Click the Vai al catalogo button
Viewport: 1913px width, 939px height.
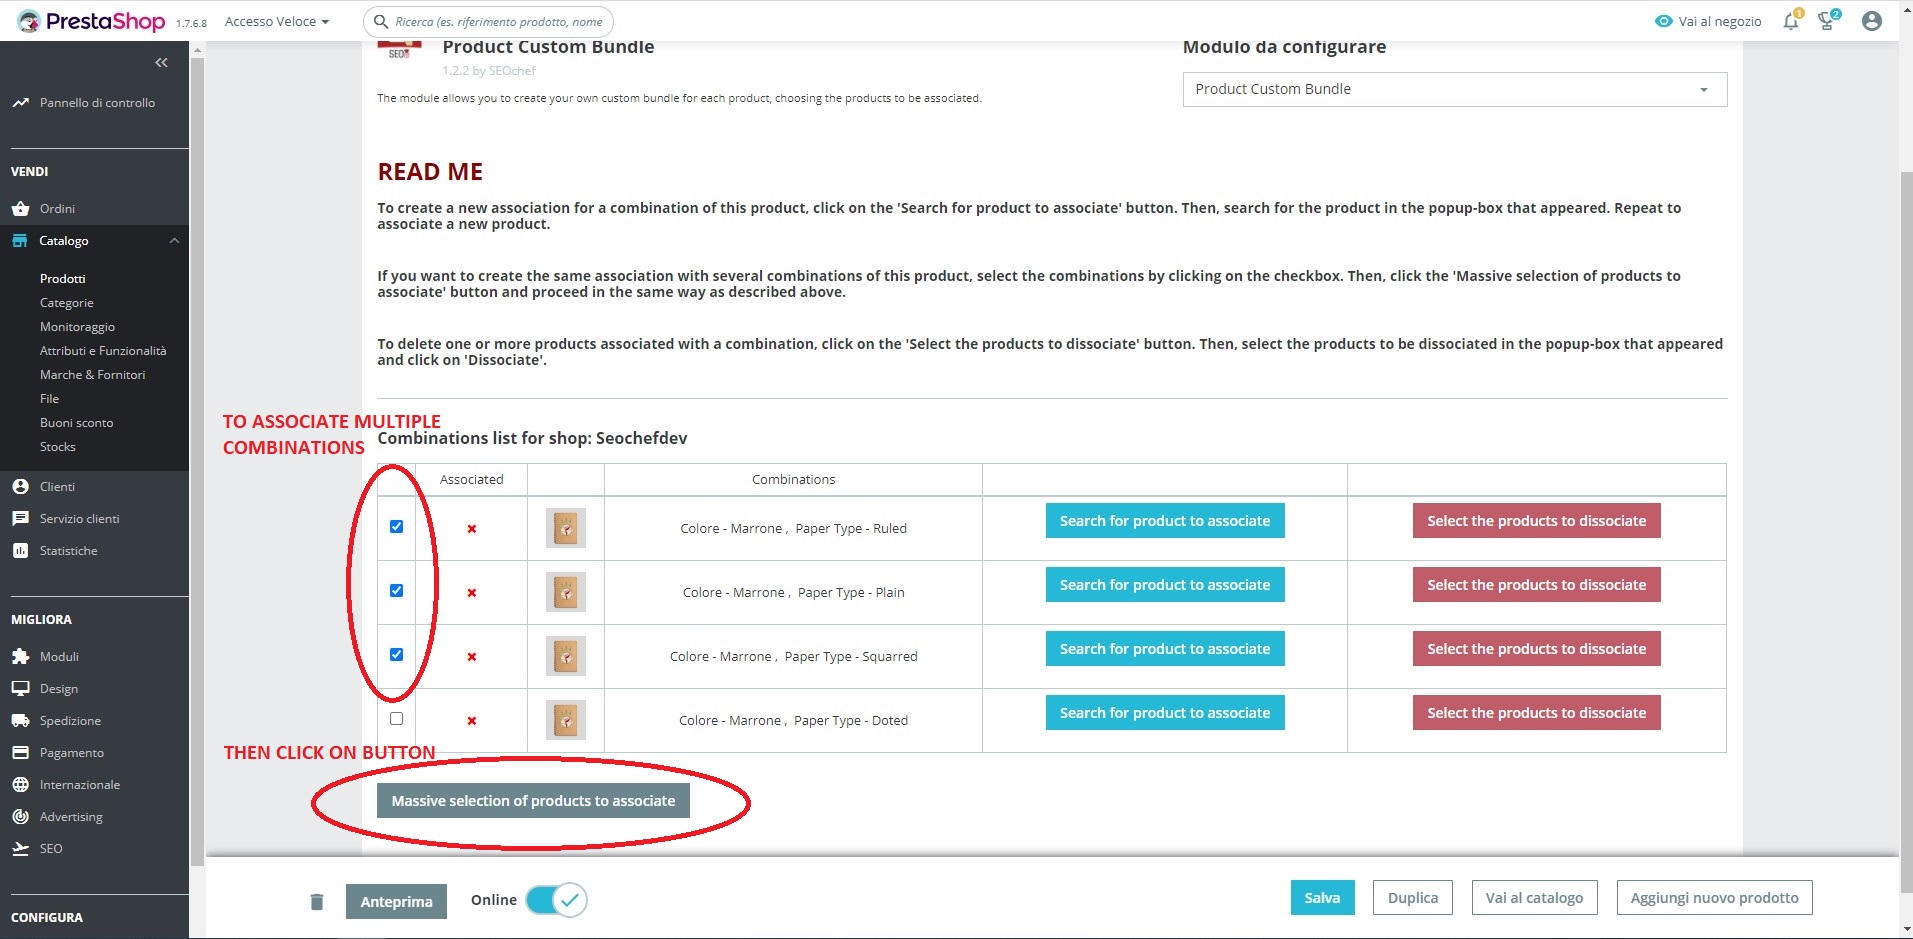[x=1534, y=898]
